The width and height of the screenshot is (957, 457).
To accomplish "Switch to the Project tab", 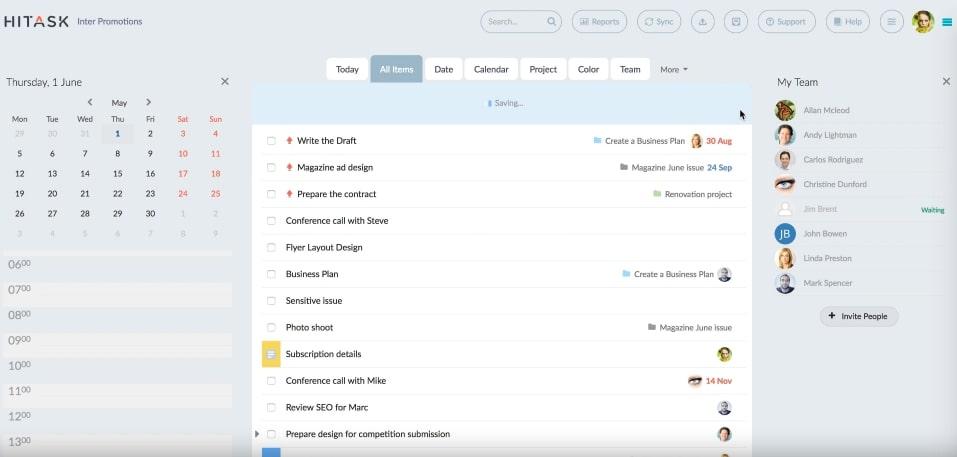I will click(x=543, y=70).
